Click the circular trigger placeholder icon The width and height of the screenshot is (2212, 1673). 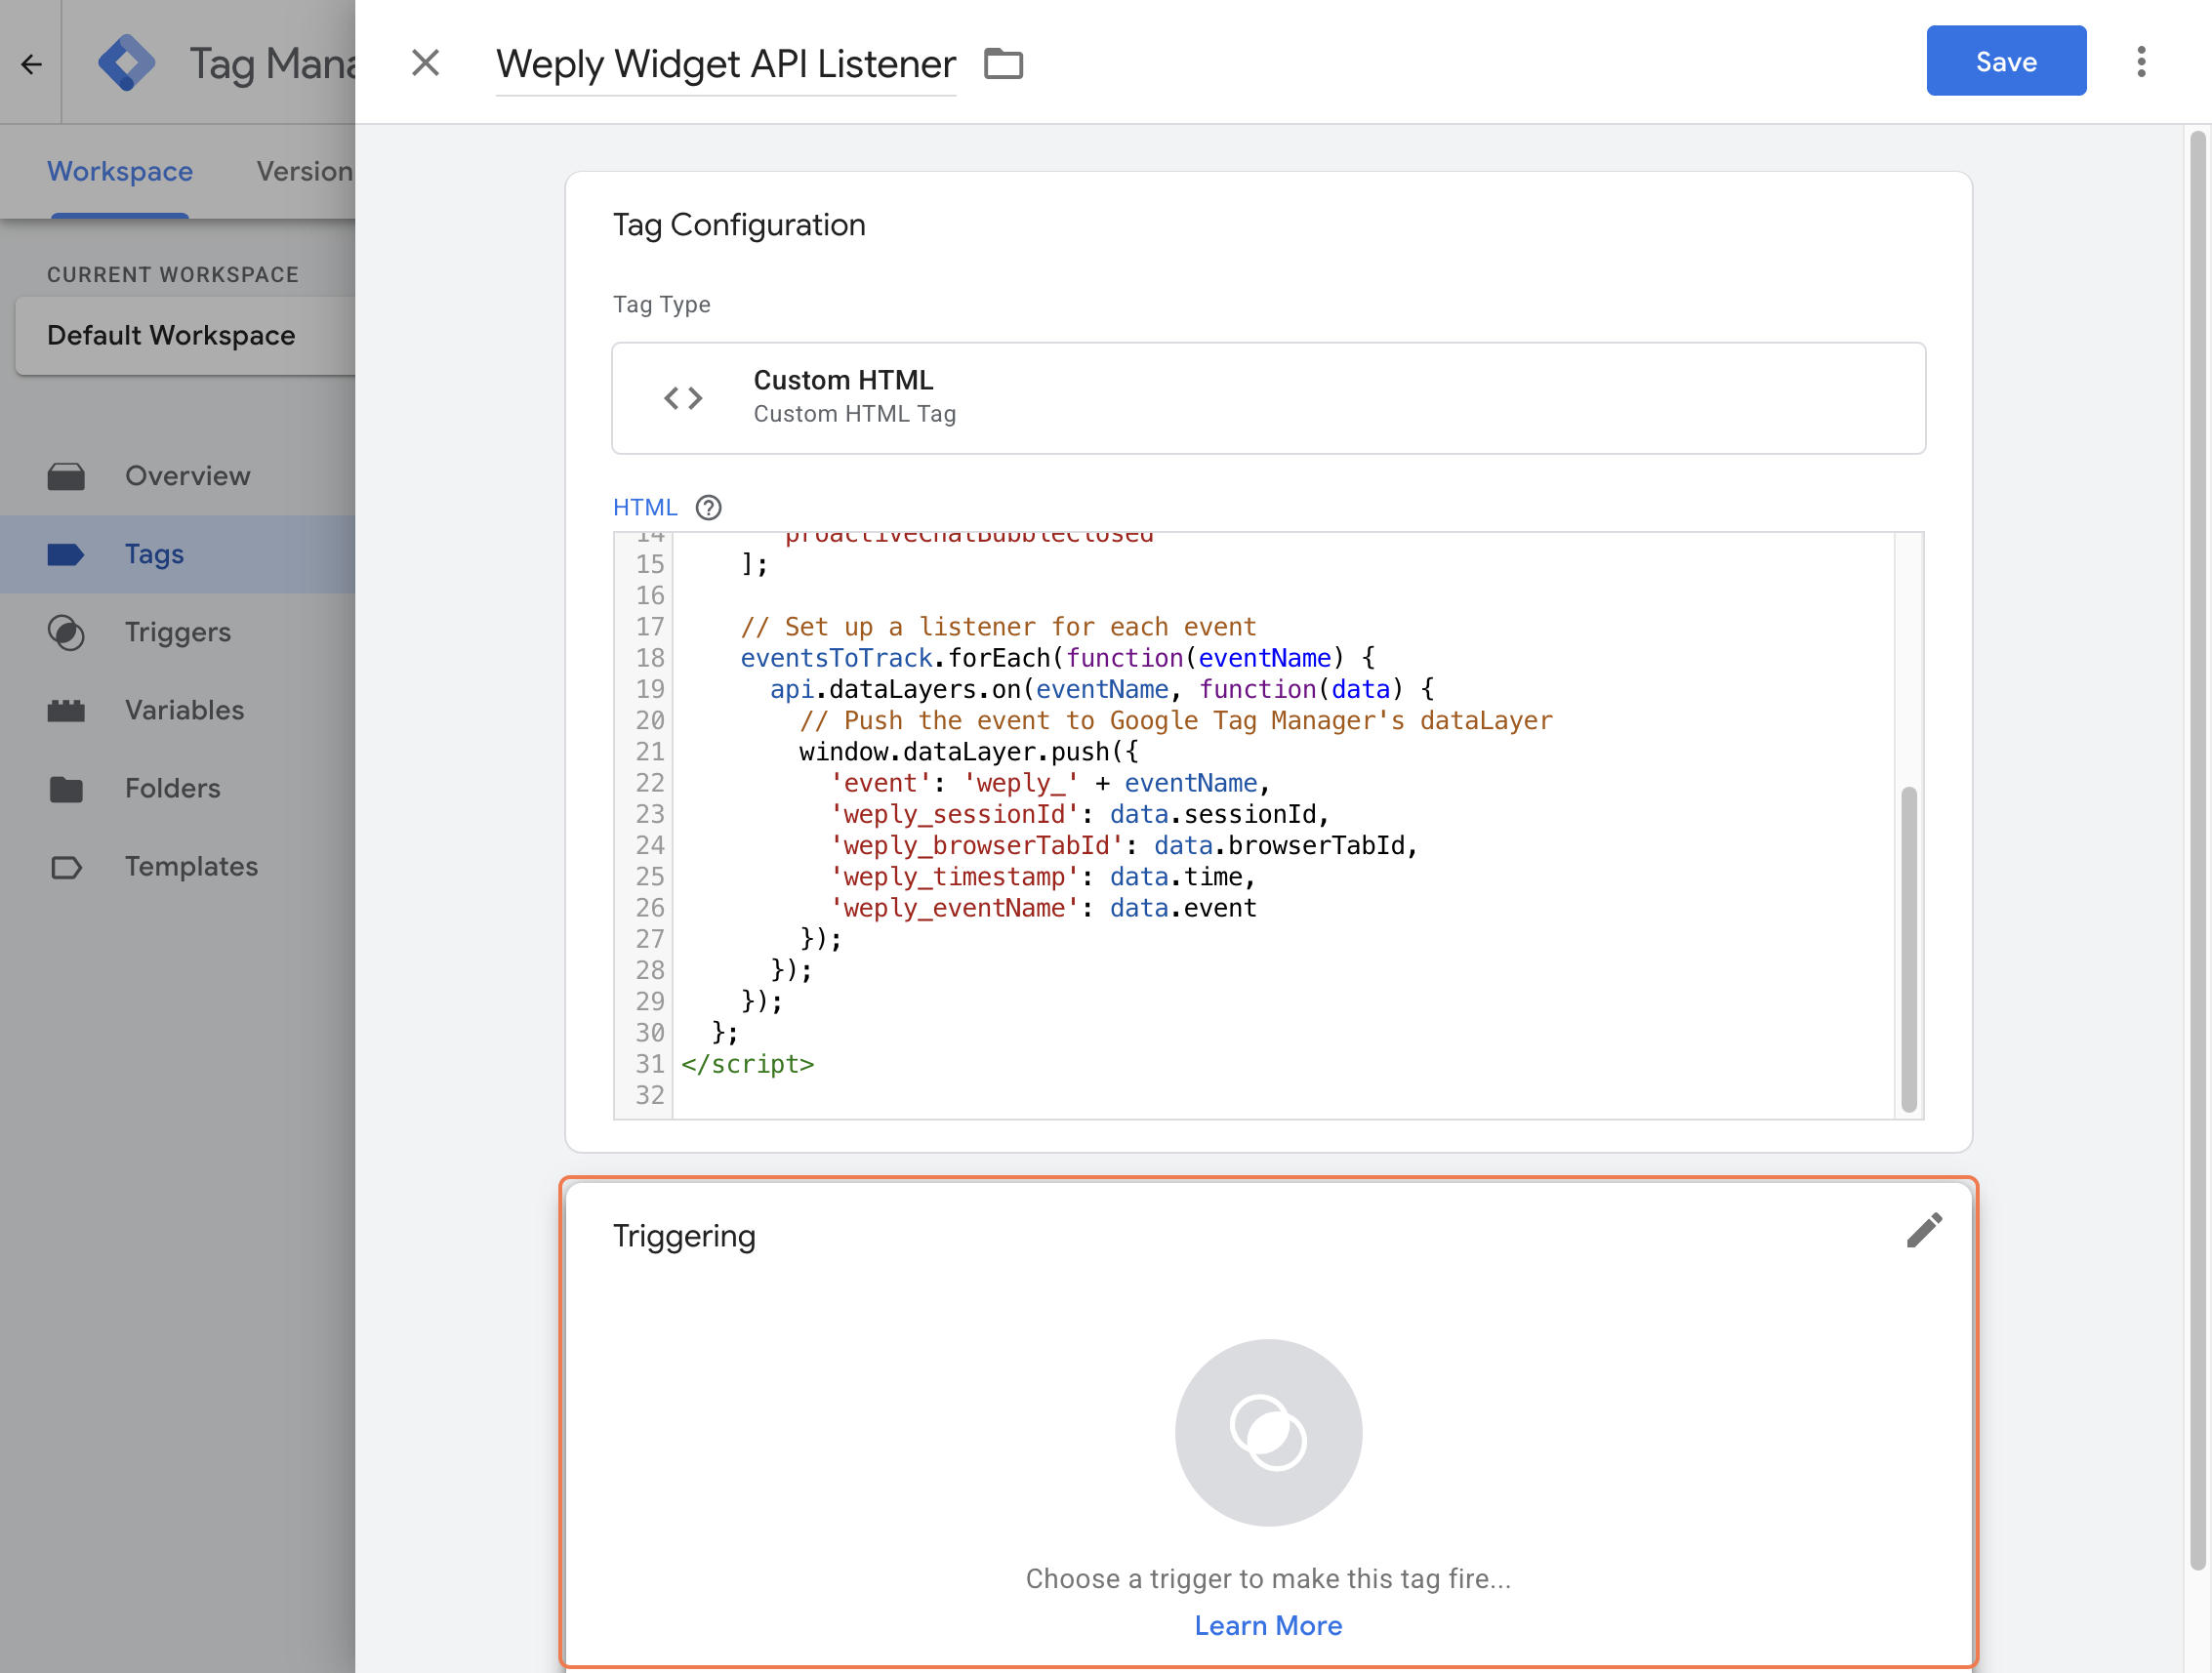(x=1268, y=1432)
